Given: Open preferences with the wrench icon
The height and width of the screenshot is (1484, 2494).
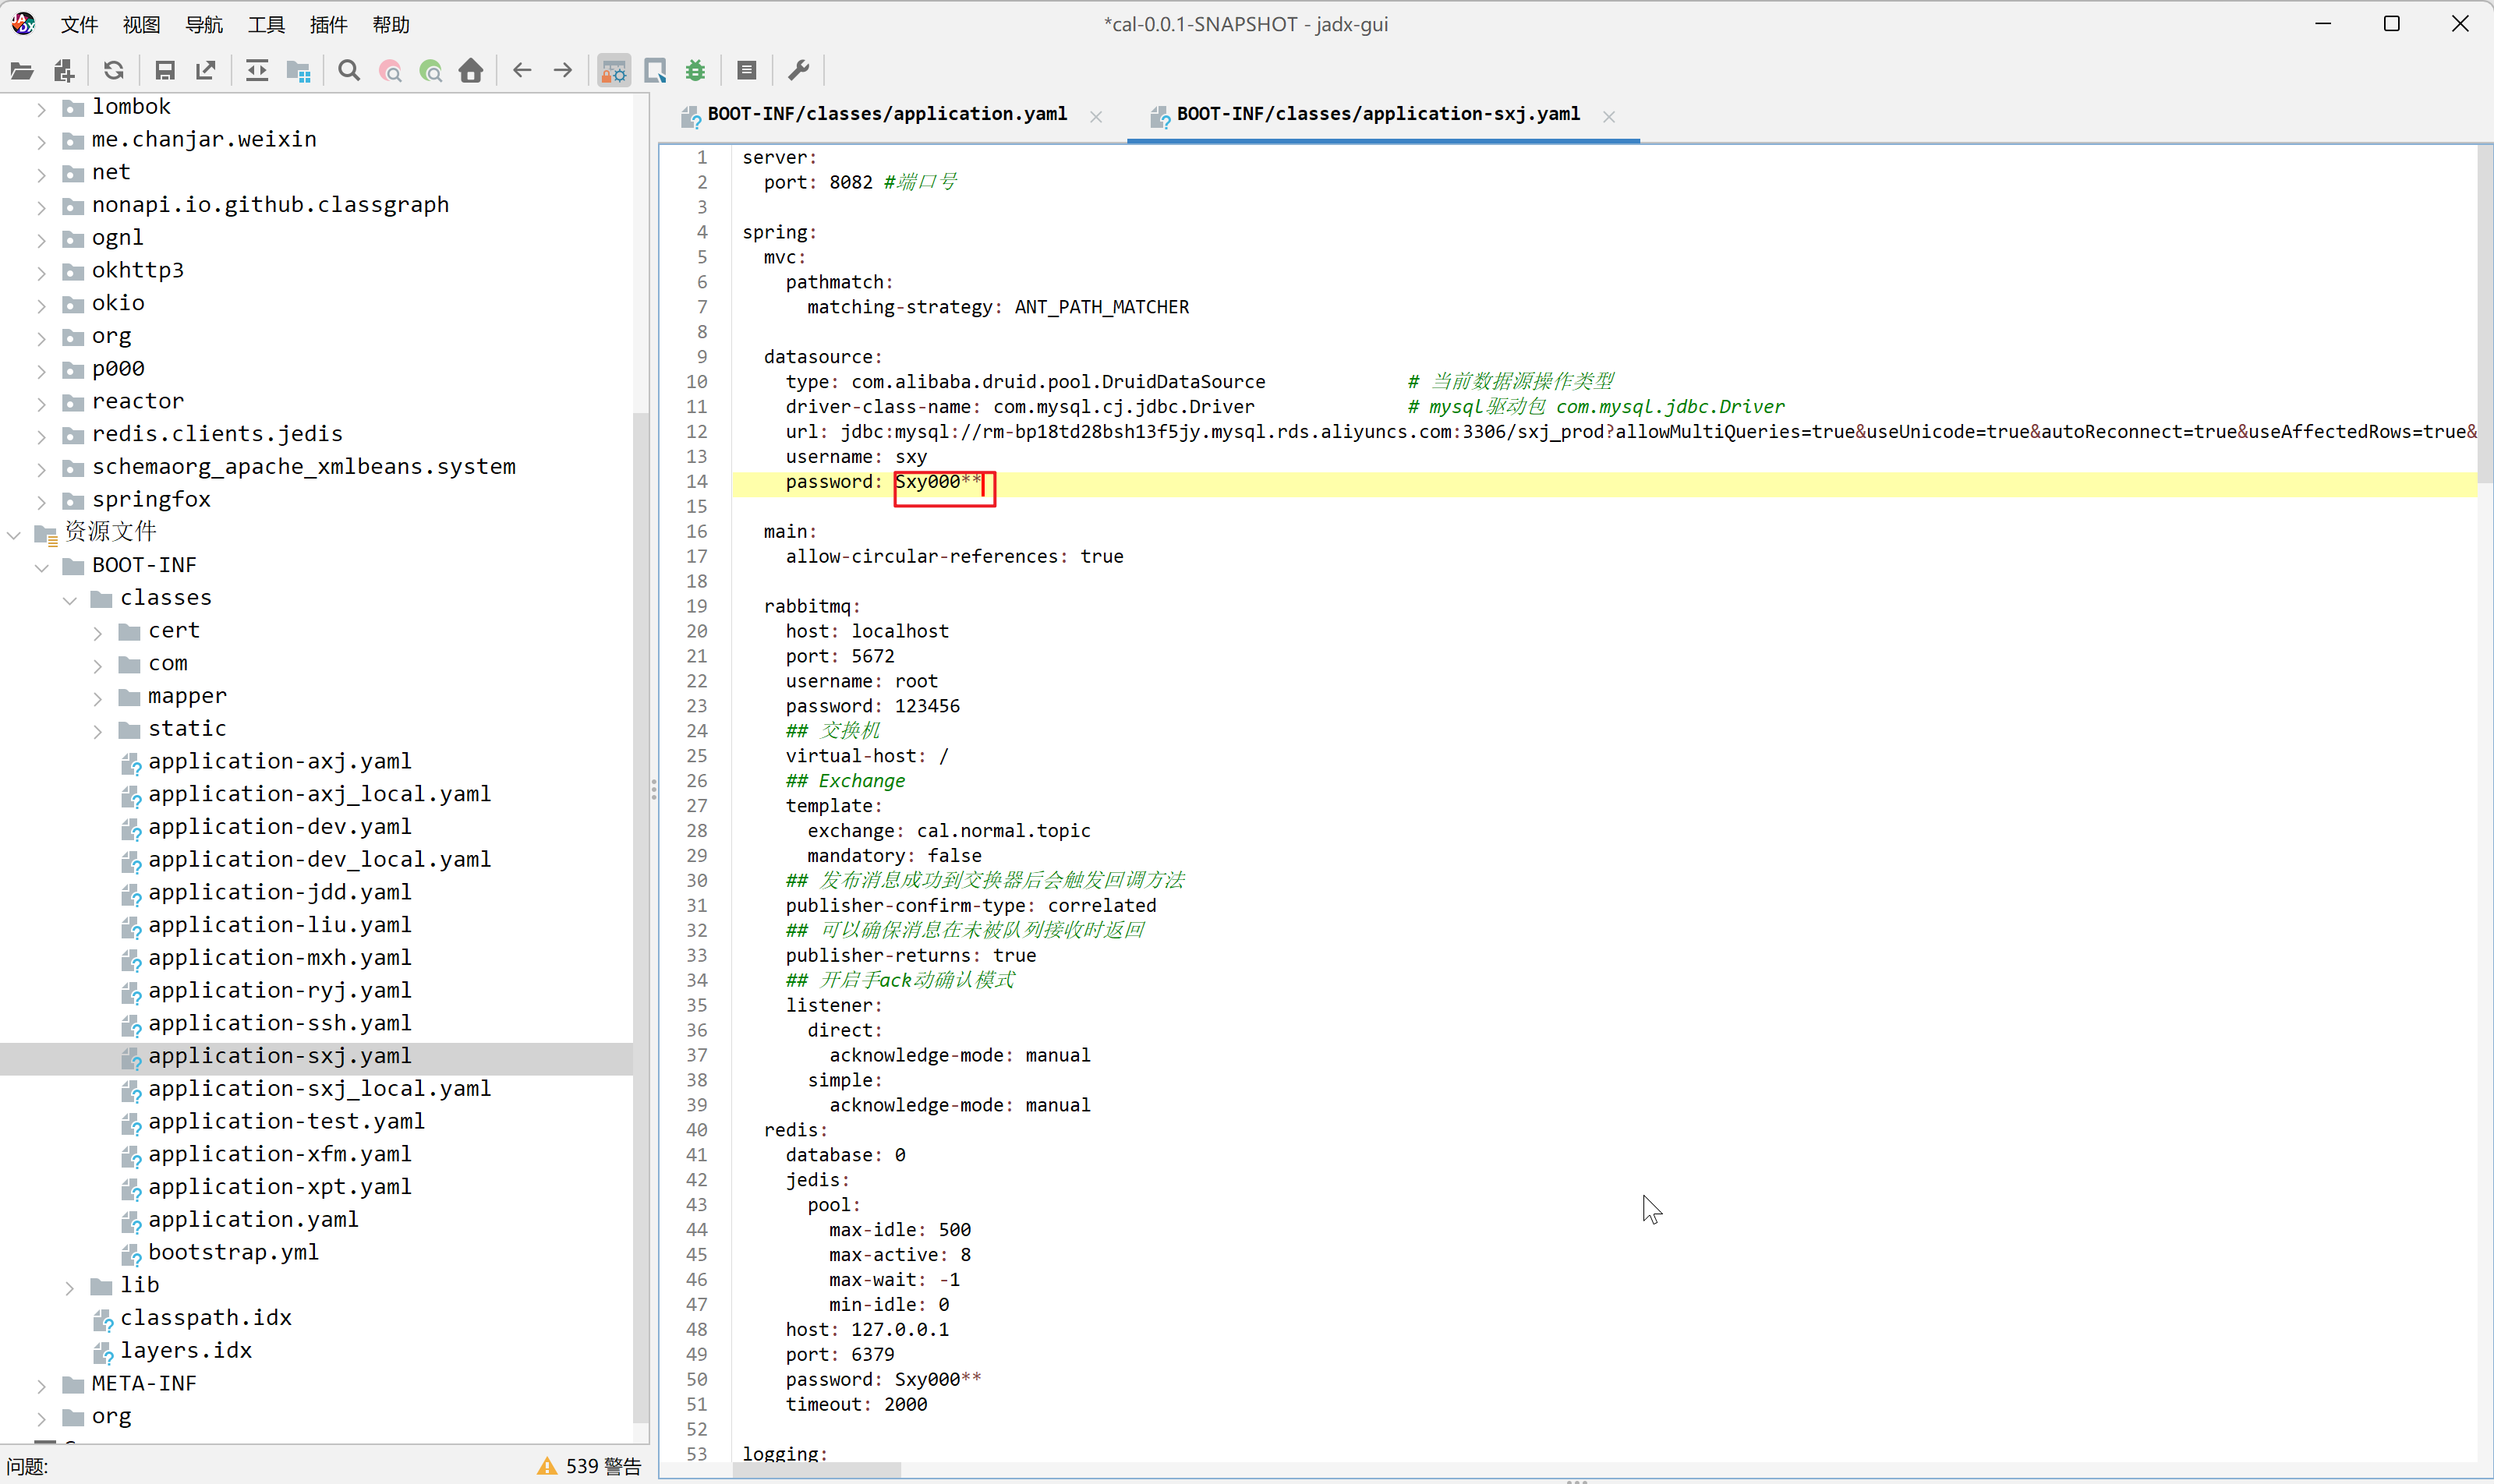Looking at the screenshot, I should [x=798, y=70].
